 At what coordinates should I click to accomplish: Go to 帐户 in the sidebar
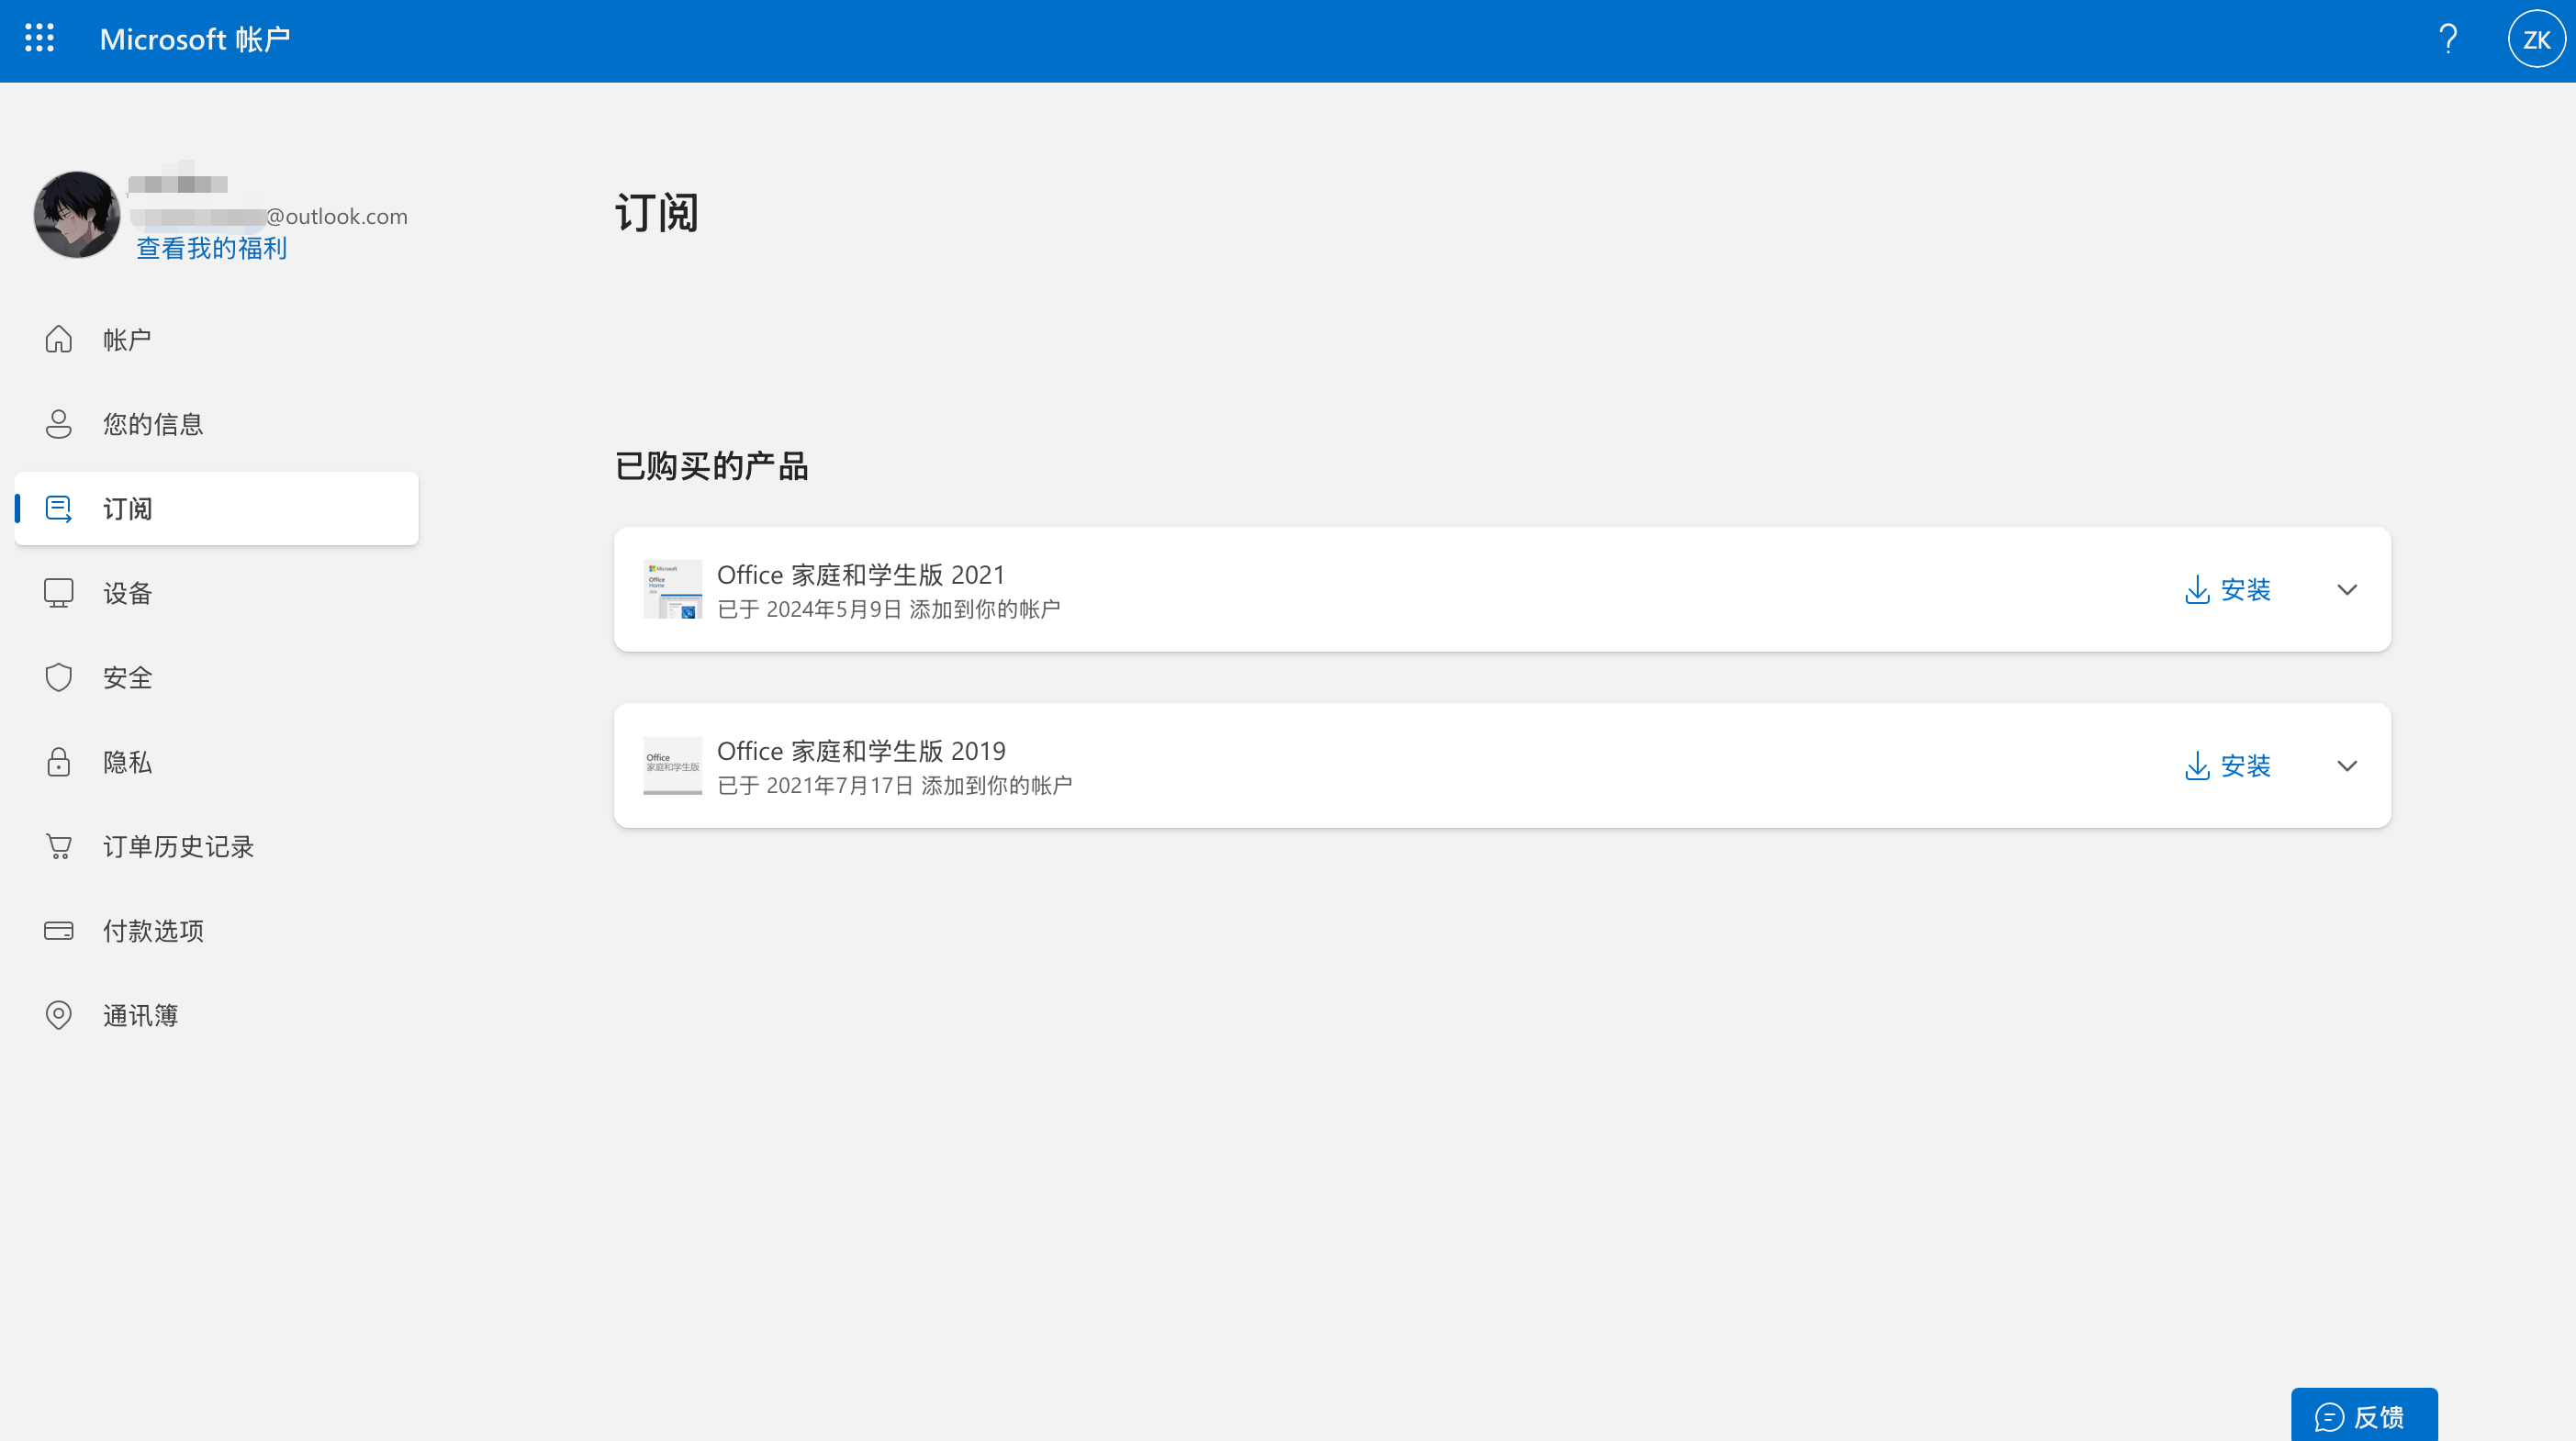tap(216, 339)
